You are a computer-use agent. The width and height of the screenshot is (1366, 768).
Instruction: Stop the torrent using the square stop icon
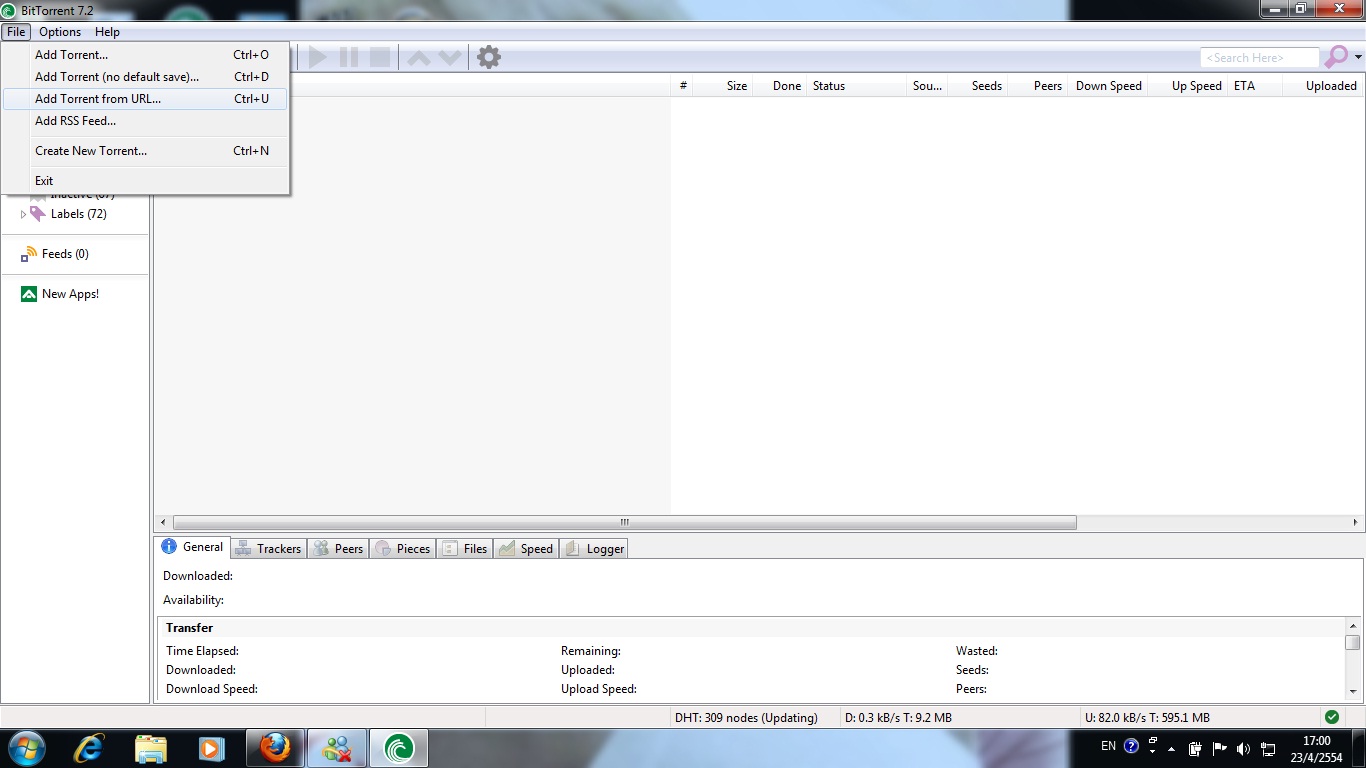(x=380, y=57)
